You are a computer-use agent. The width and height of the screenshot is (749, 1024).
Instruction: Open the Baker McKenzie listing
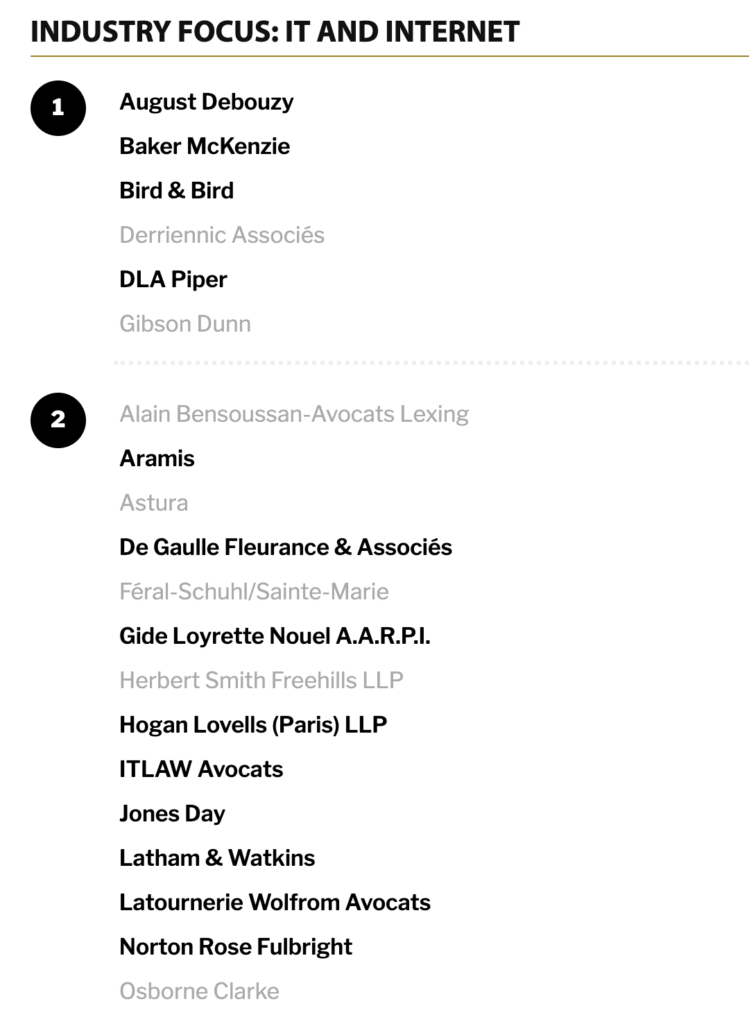click(204, 146)
